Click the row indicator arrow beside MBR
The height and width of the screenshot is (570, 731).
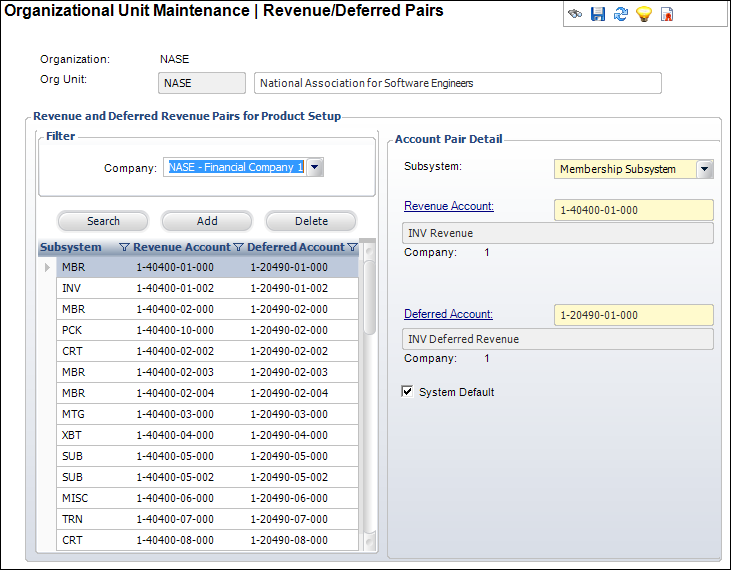47,268
